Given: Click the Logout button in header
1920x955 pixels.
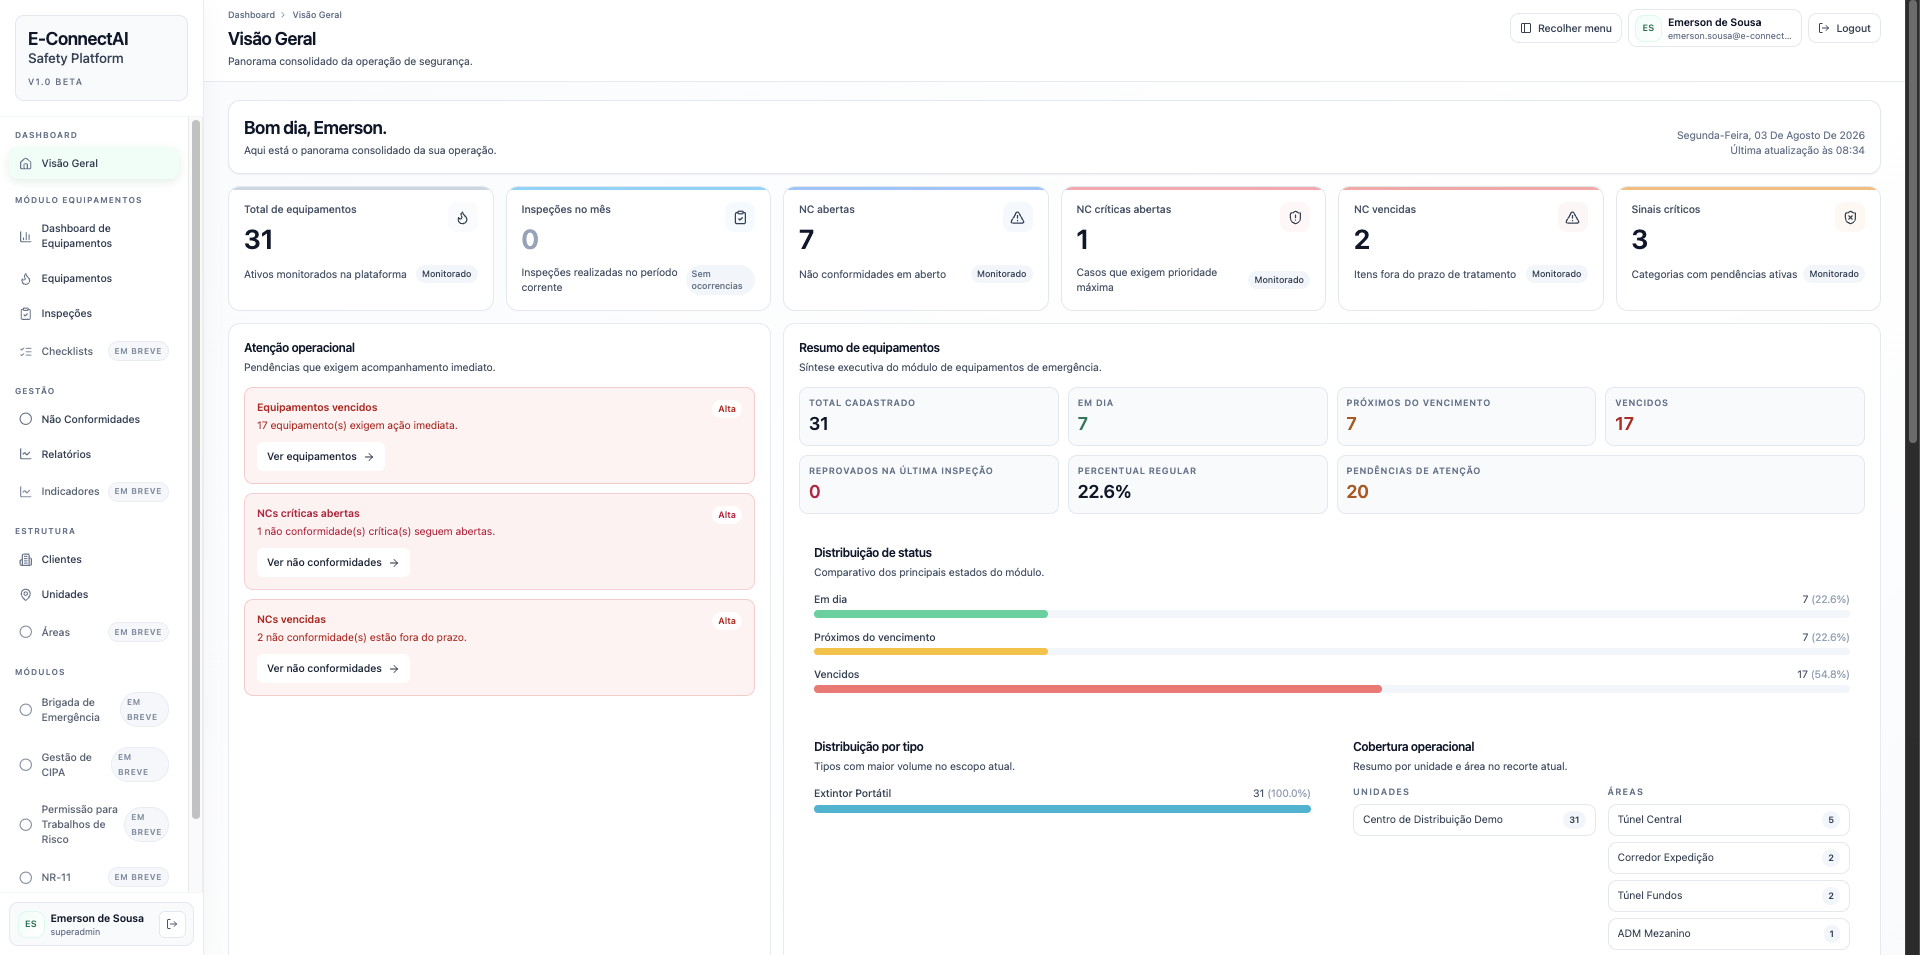Looking at the screenshot, I should pos(1844,28).
